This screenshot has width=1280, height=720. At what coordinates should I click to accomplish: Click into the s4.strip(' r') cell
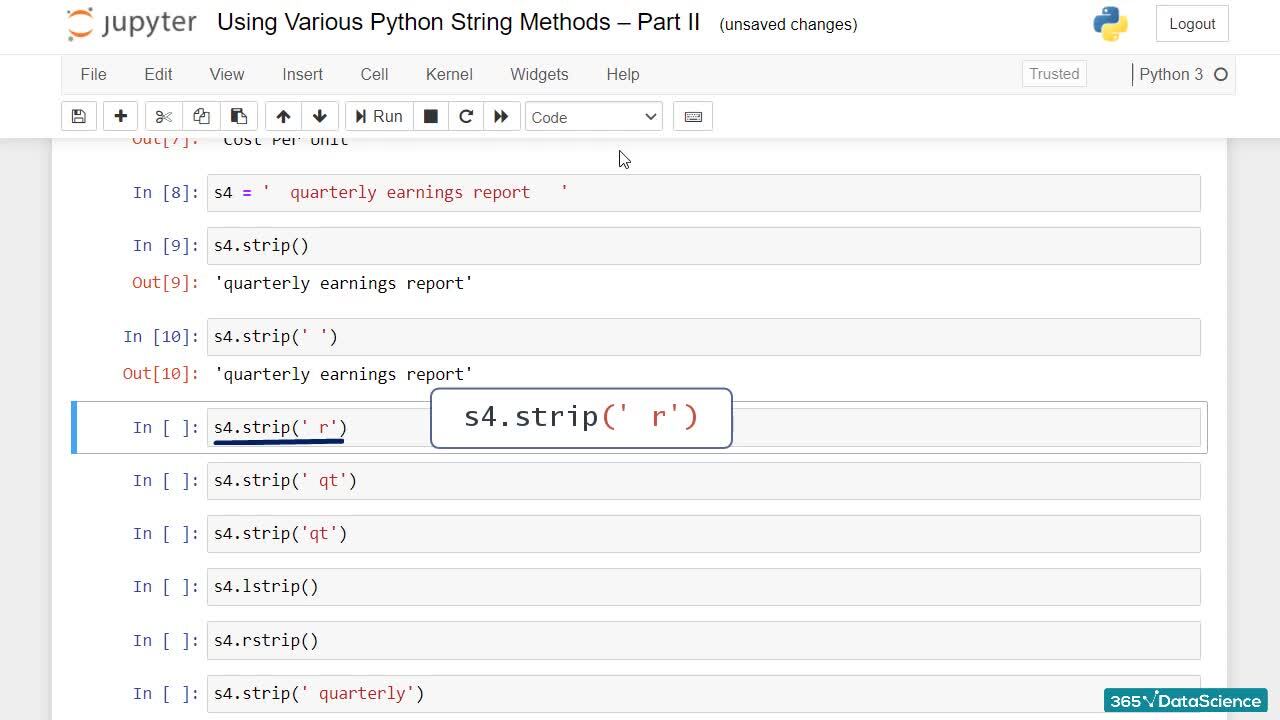(703, 428)
